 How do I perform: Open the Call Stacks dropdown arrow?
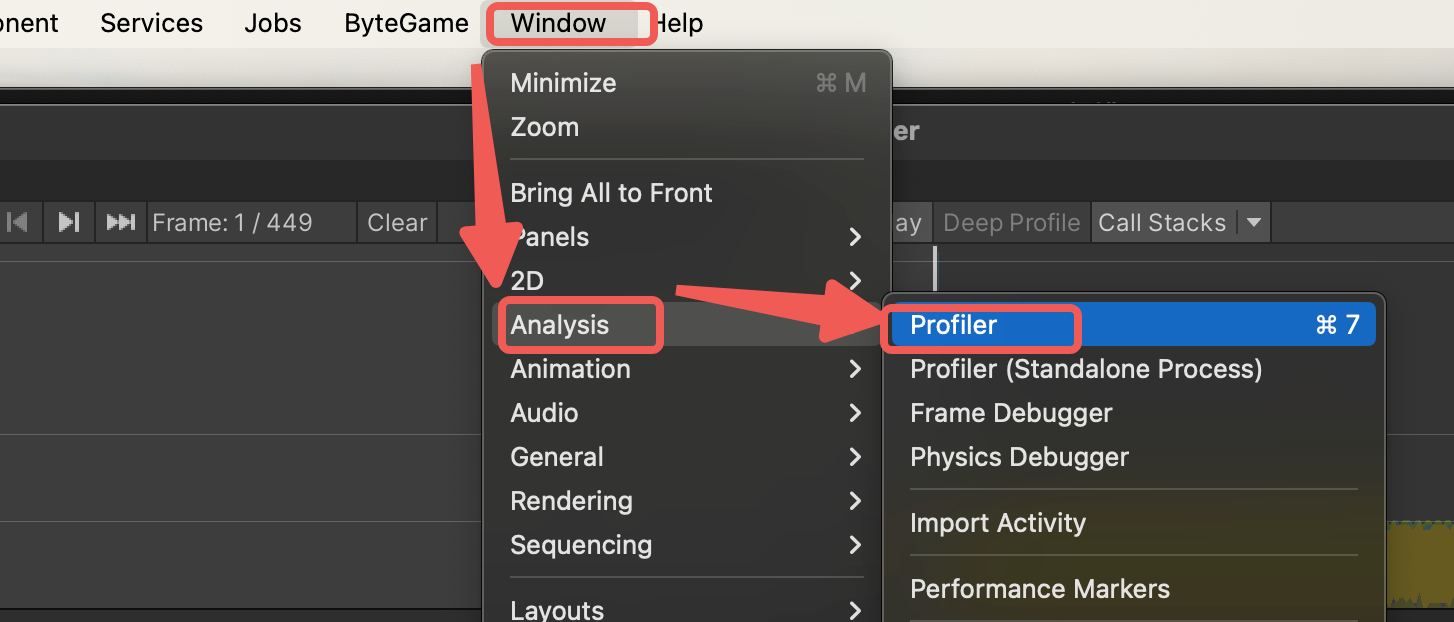pyautogui.click(x=1254, y=222)
